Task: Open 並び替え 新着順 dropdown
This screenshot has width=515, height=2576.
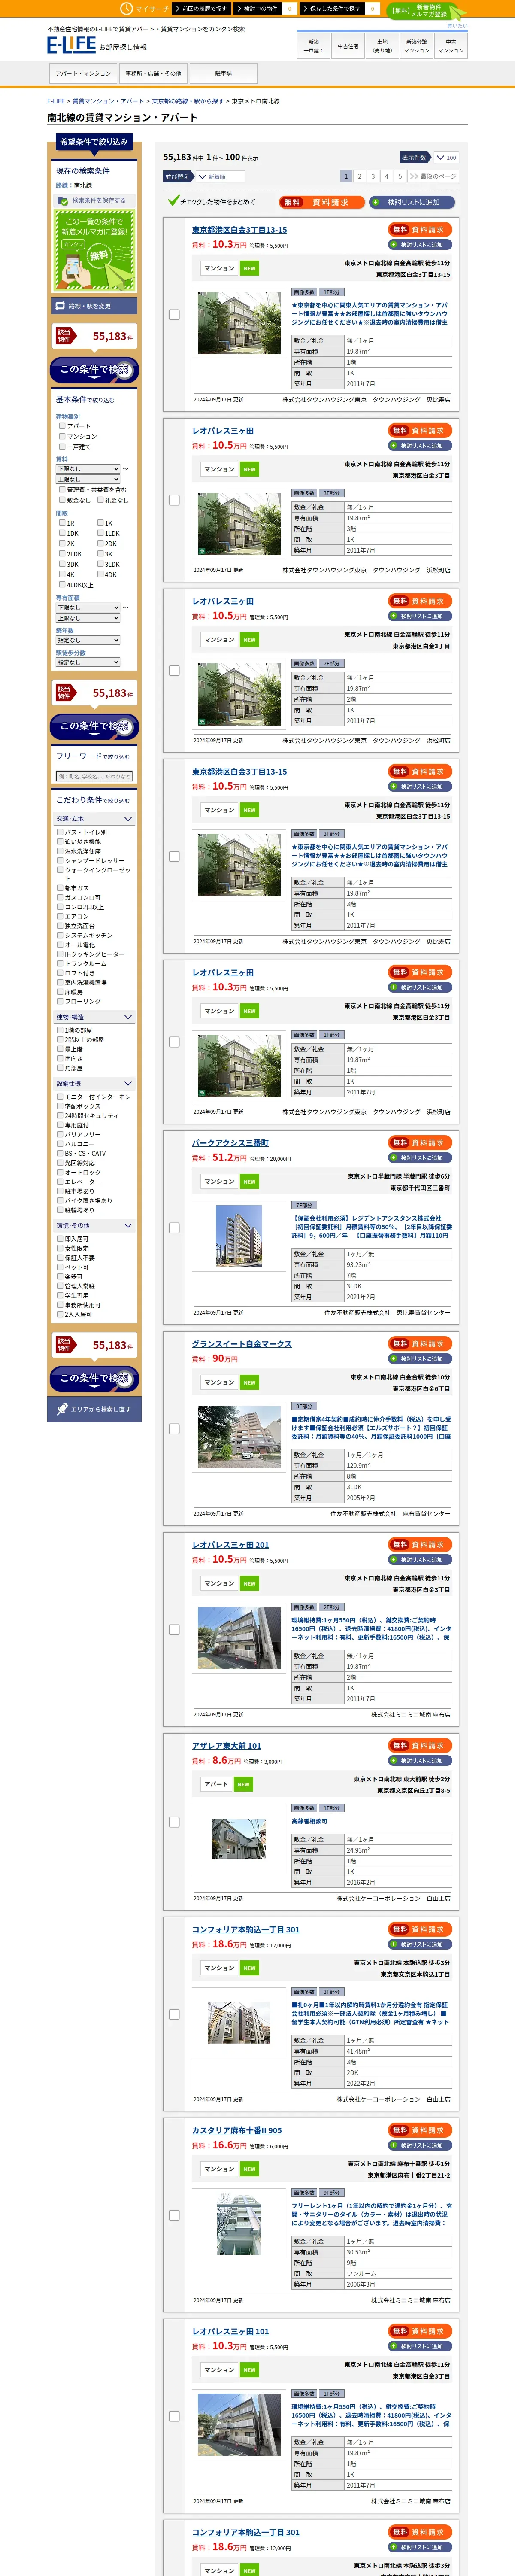Action: coord(220,177)
